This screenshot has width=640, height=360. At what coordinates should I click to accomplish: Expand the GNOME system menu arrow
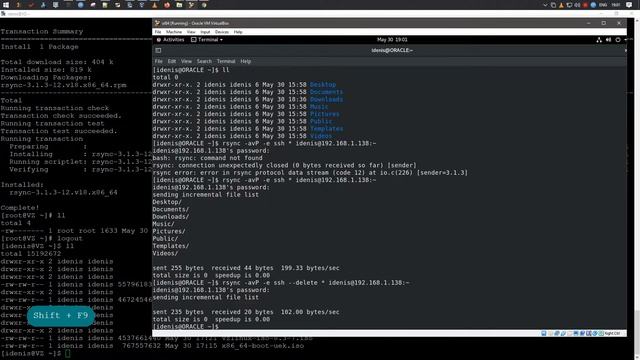pyautogui.click(x=625, y=40)
